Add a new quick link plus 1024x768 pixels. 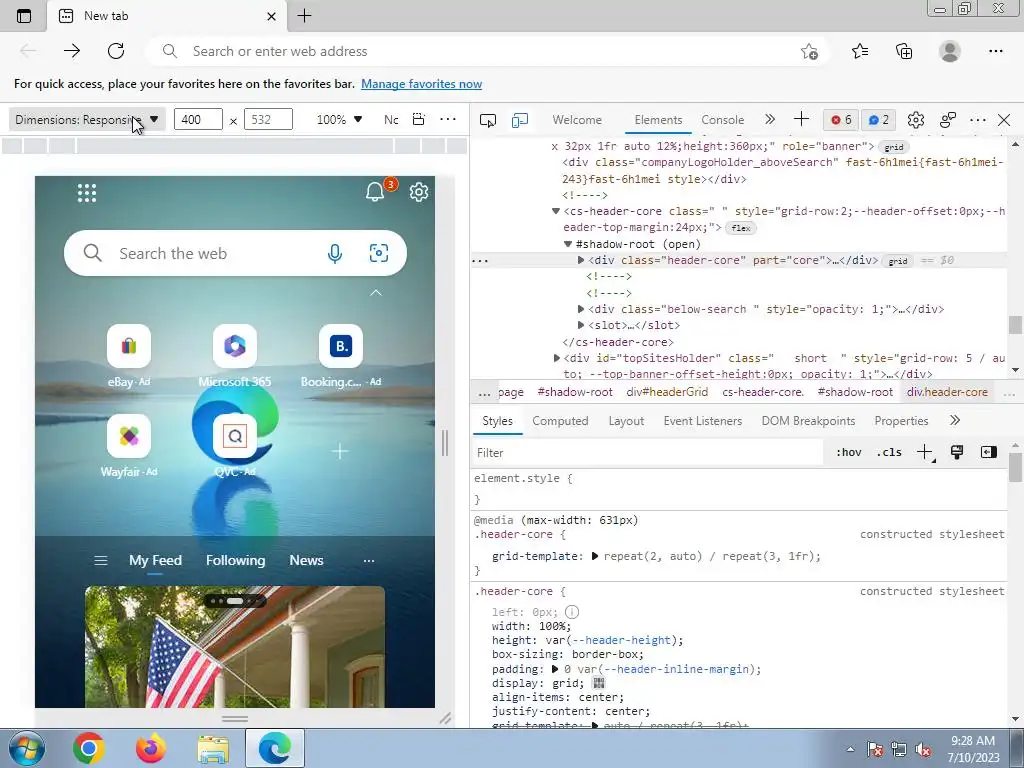click(x=340, y=451)
